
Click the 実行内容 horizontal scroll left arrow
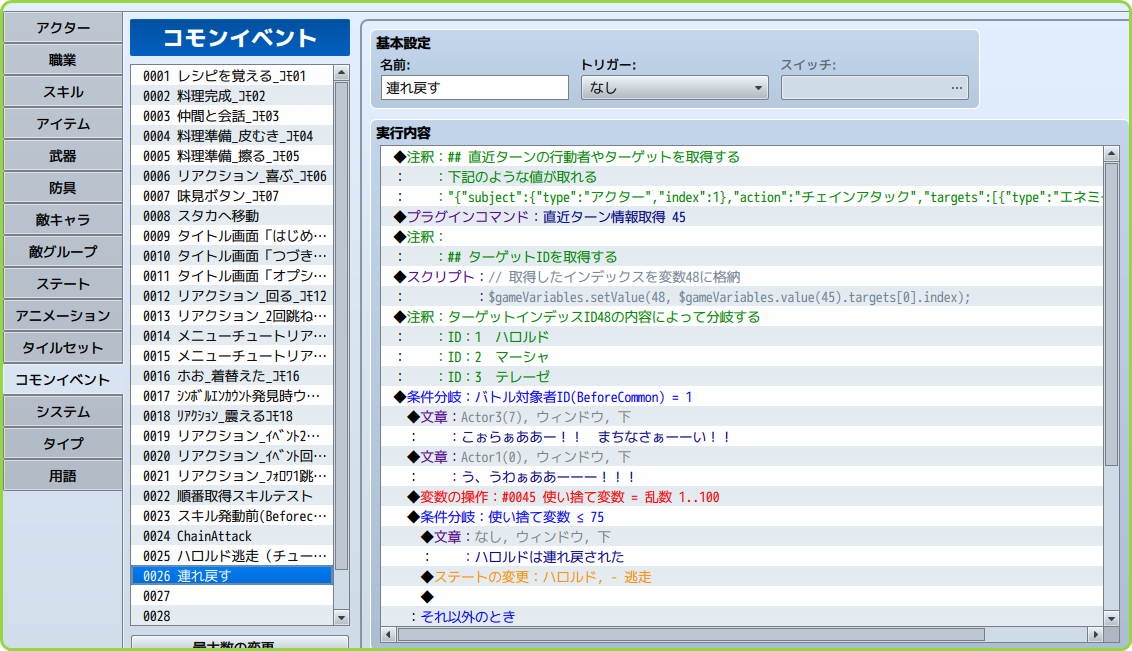pyautogui.click(x=388, y=634)
